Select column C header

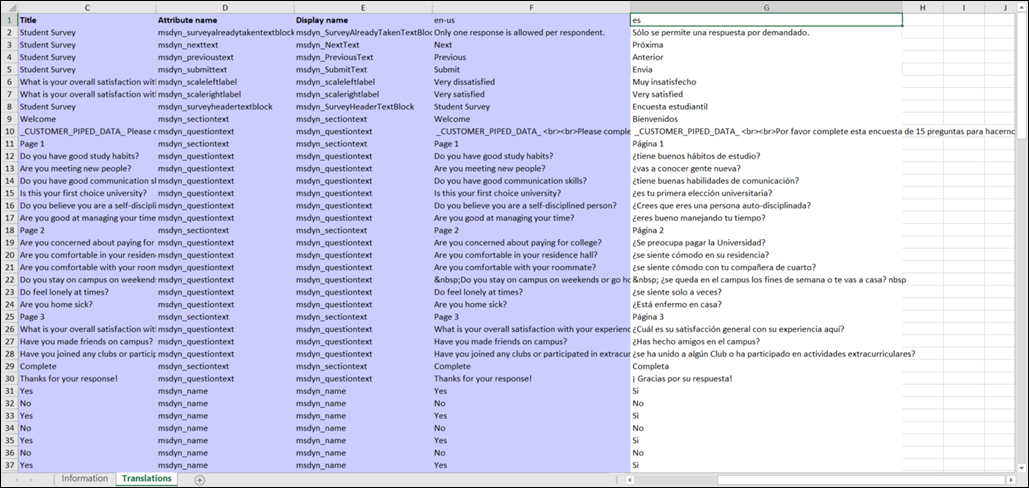coord(87,7)
